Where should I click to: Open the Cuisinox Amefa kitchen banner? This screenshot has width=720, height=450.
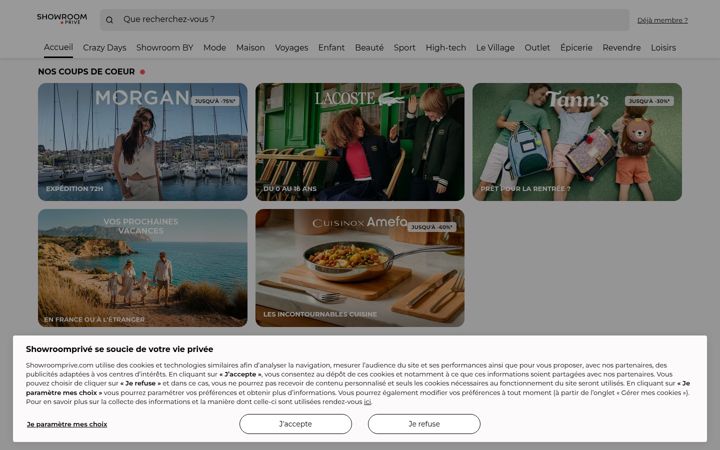tap(360, 268)
